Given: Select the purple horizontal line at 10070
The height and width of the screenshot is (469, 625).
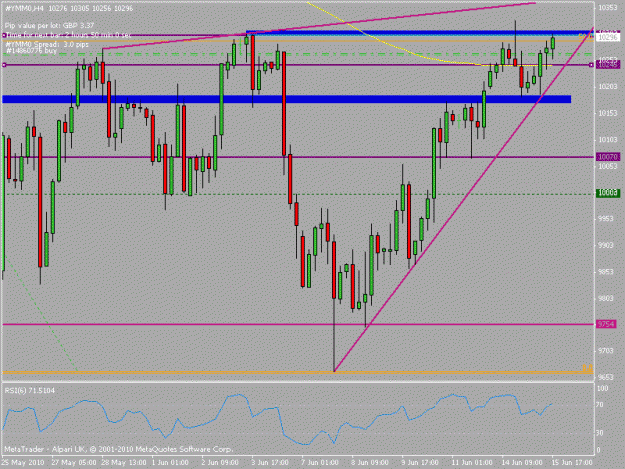Looking at the screenshot, I should (x=299, y=157).
